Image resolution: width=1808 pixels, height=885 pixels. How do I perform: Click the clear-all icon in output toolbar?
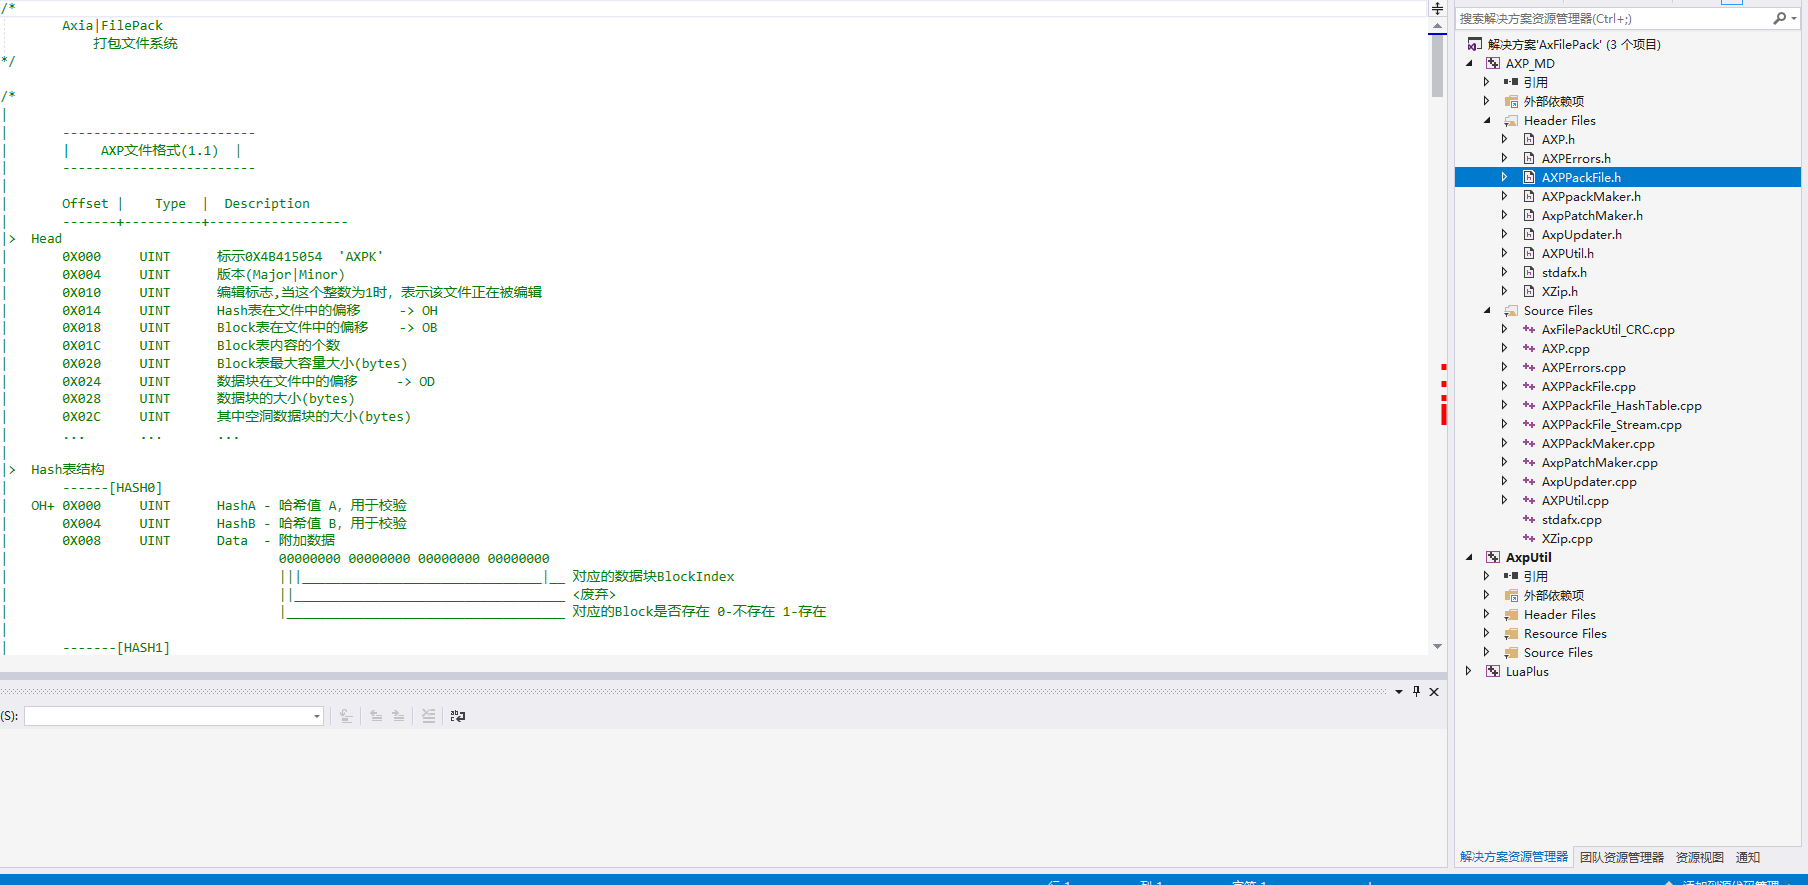pyautogui.click(x=428, y=716)
